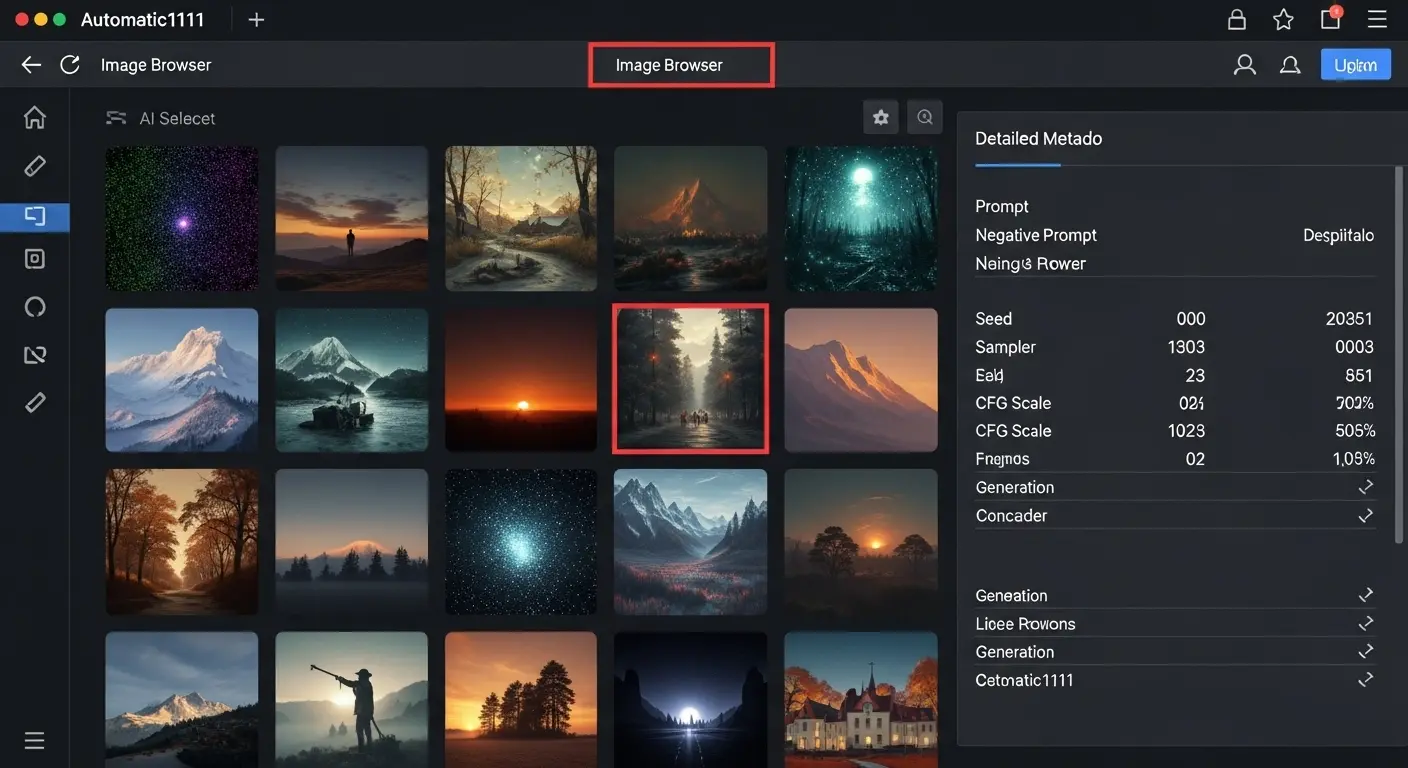Open the top-right hamburger menu

pyautogui.click(x=1377, y=18)
